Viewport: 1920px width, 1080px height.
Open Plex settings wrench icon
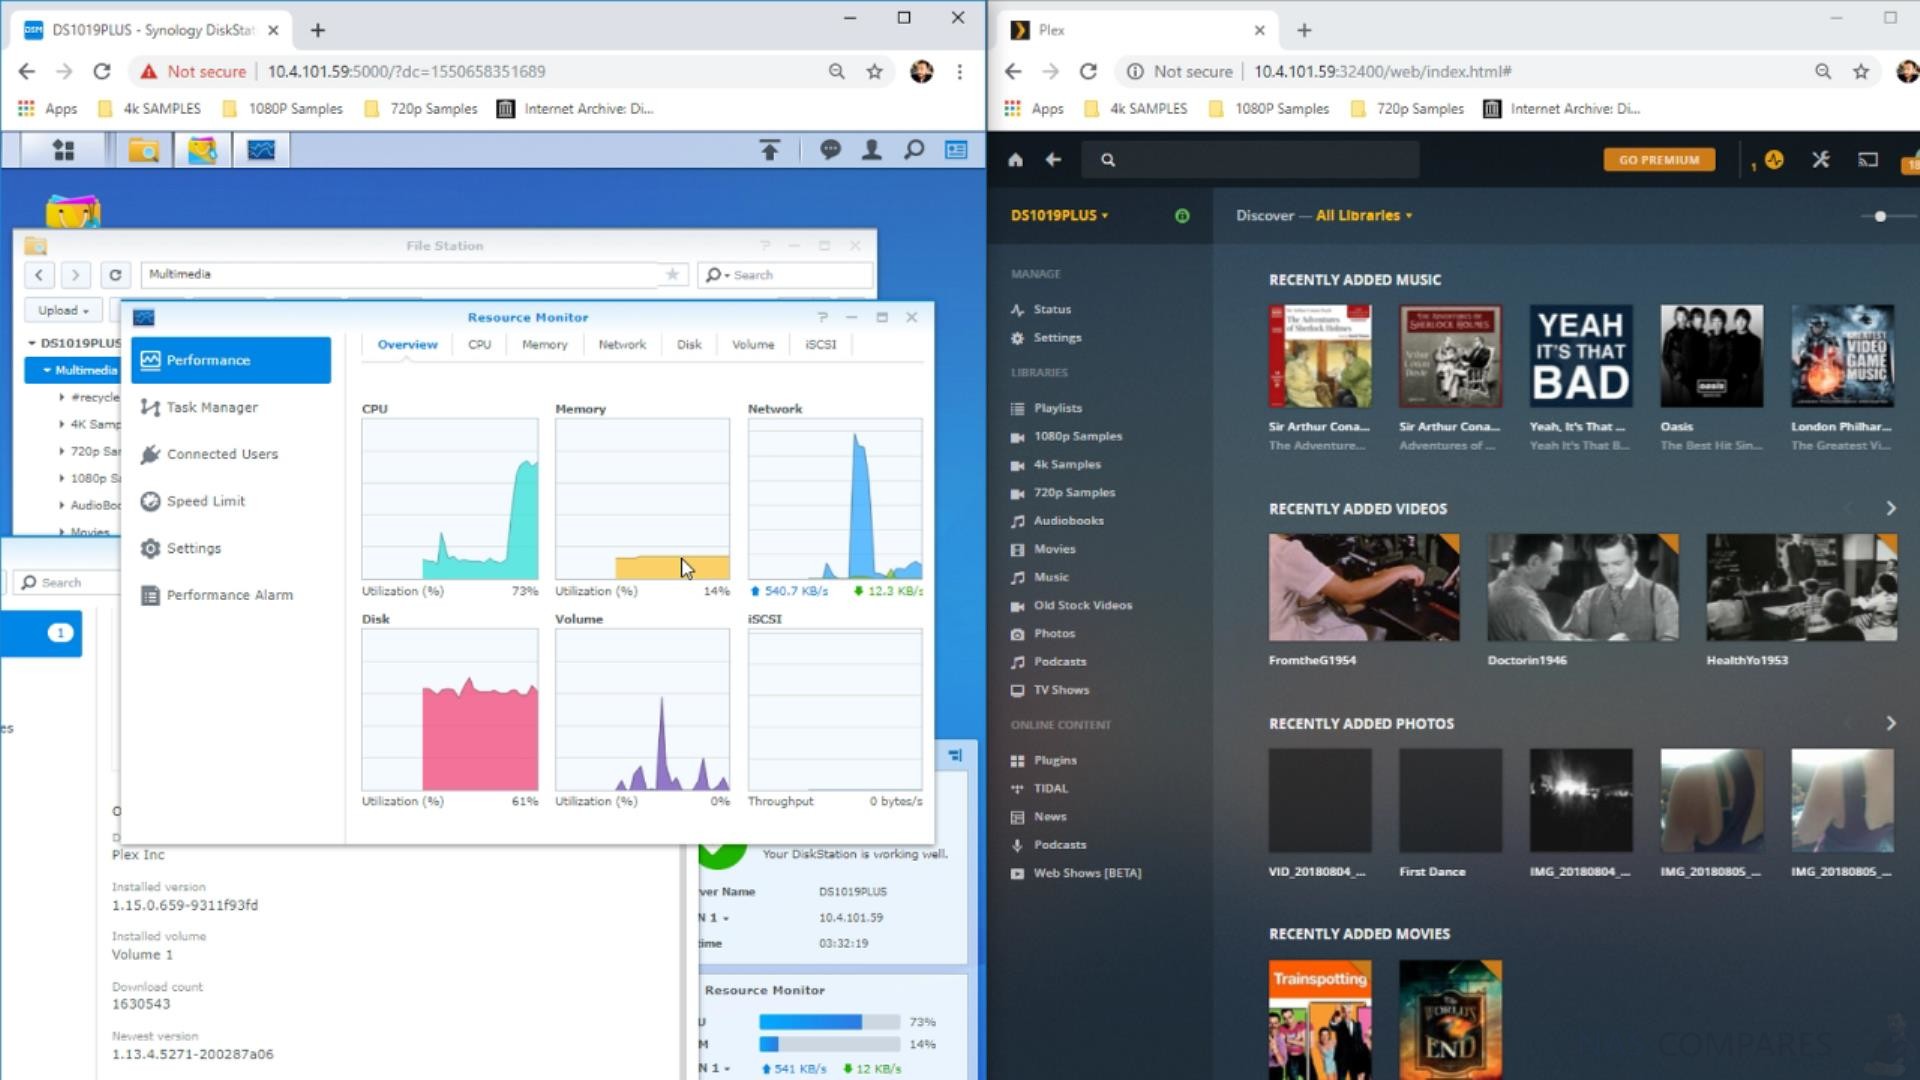pos(1820,159)
